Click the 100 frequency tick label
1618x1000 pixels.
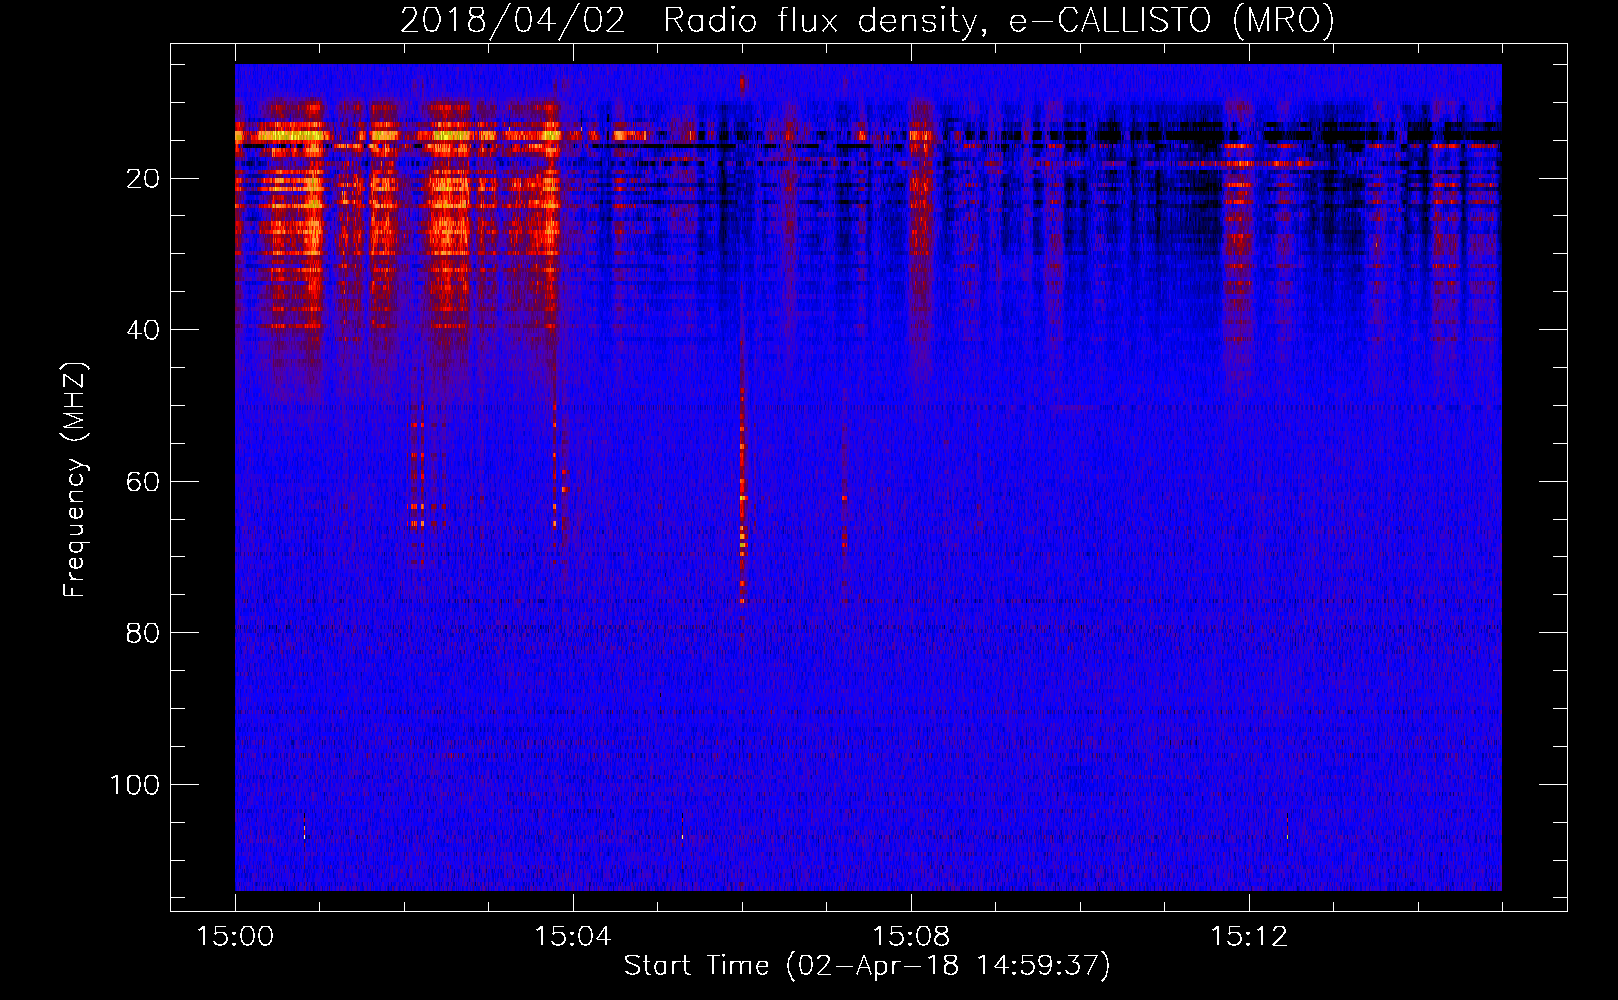135,785
